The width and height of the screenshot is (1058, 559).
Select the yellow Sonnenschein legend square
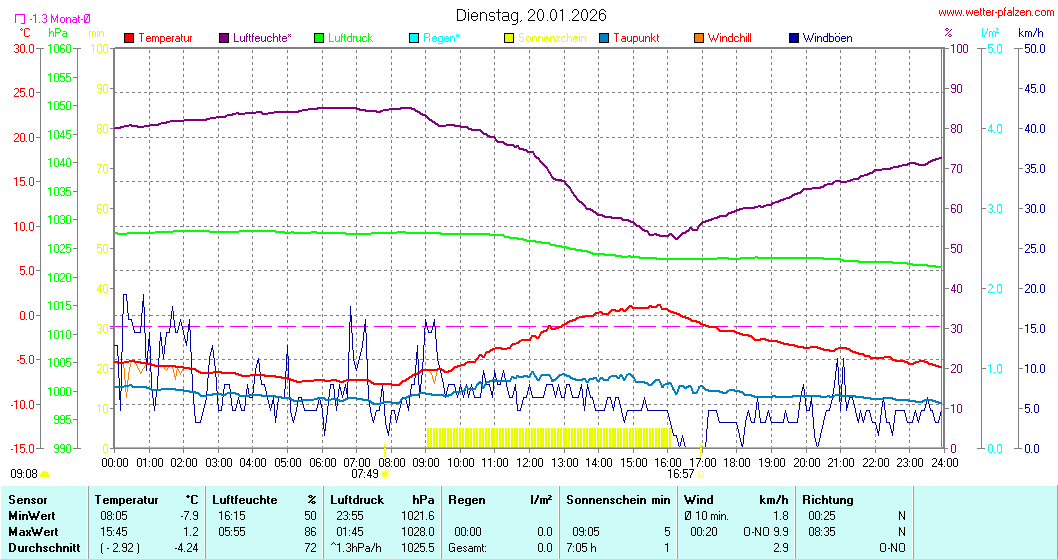pyautogui.click(x=509, y=38)
